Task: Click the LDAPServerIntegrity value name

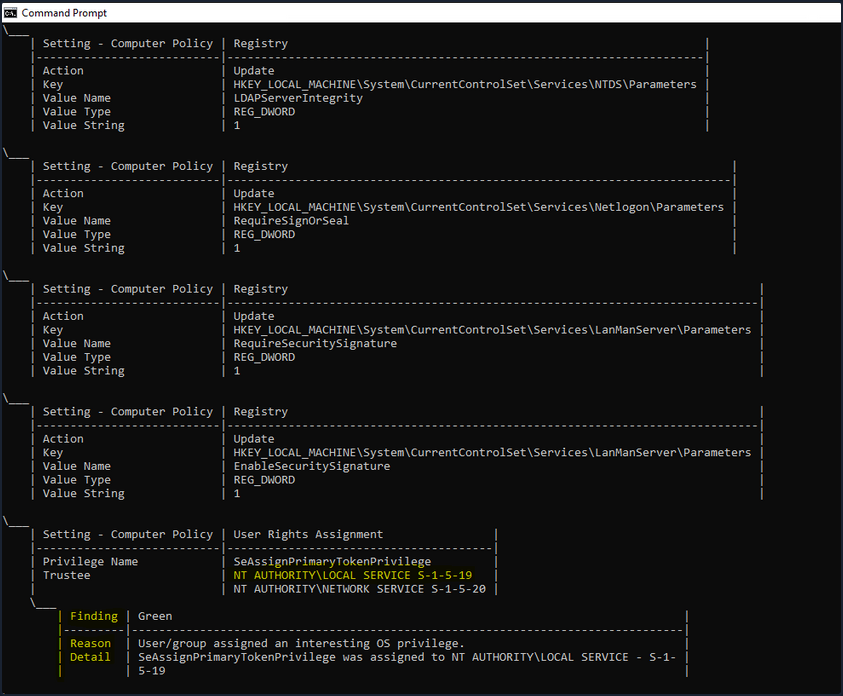Action: [297, 98]
